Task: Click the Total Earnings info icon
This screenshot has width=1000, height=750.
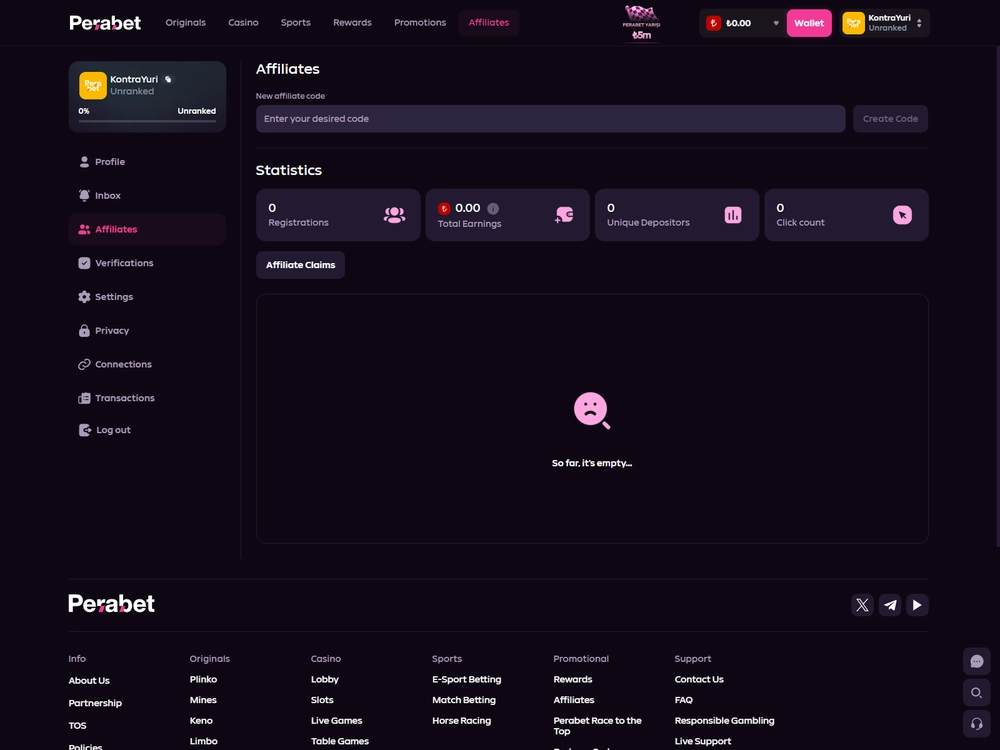Action: tap(493, 209)
